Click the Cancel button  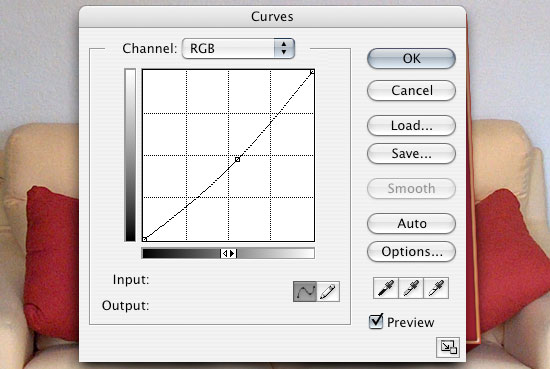click(411, 90)
